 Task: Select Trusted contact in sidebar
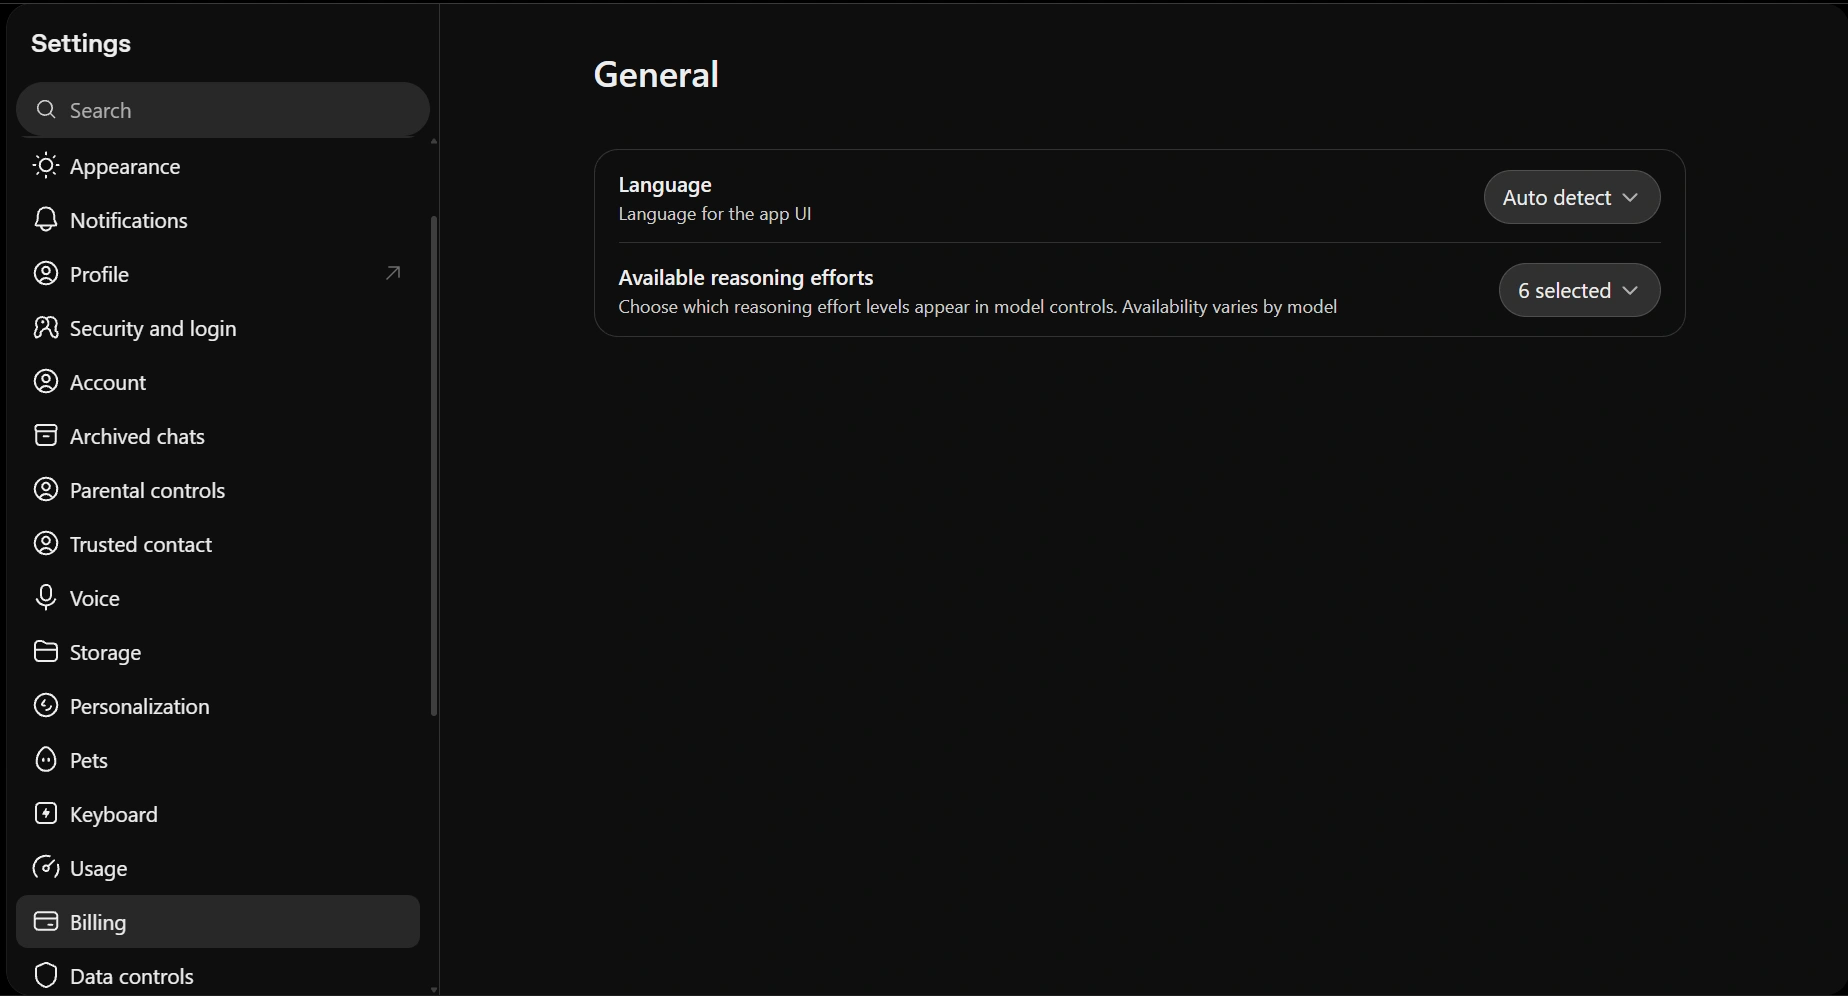coord(218,544)
